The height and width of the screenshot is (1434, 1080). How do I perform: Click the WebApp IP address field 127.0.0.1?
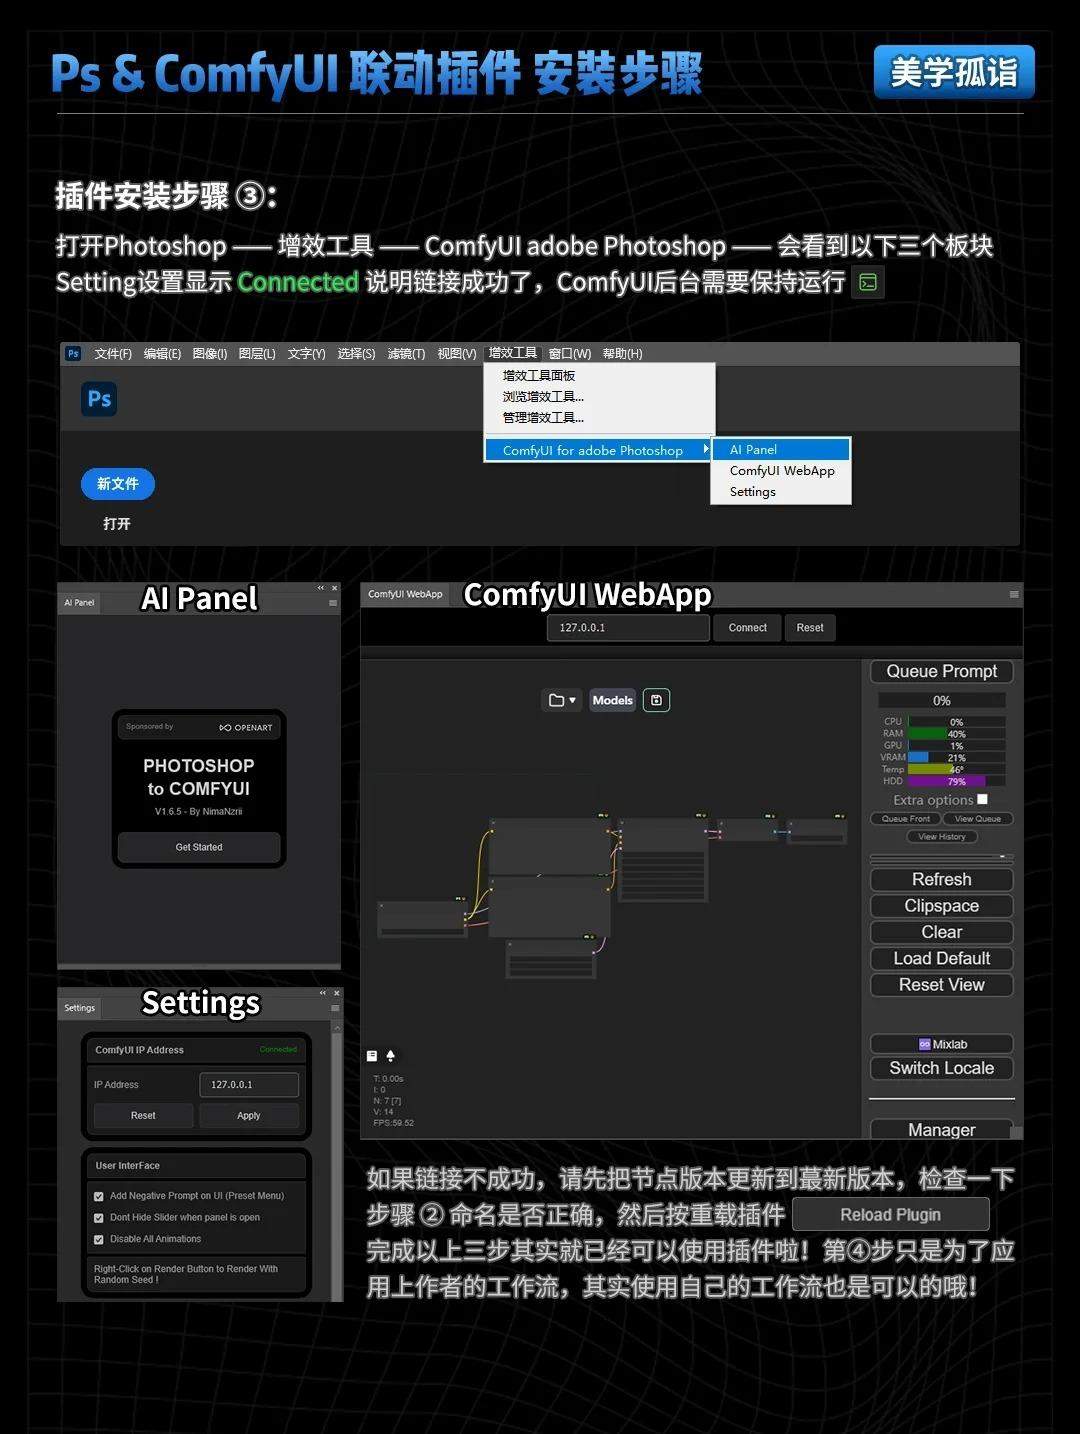[x=628, y=628]
